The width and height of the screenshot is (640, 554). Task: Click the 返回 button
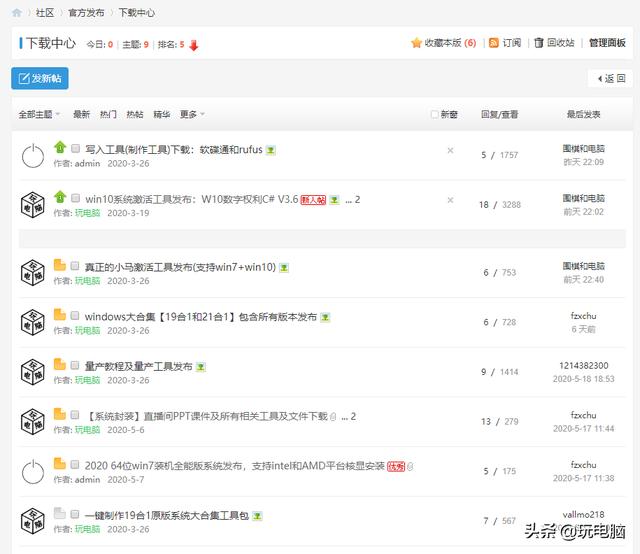pyautogui.click(x=610, y=78)
